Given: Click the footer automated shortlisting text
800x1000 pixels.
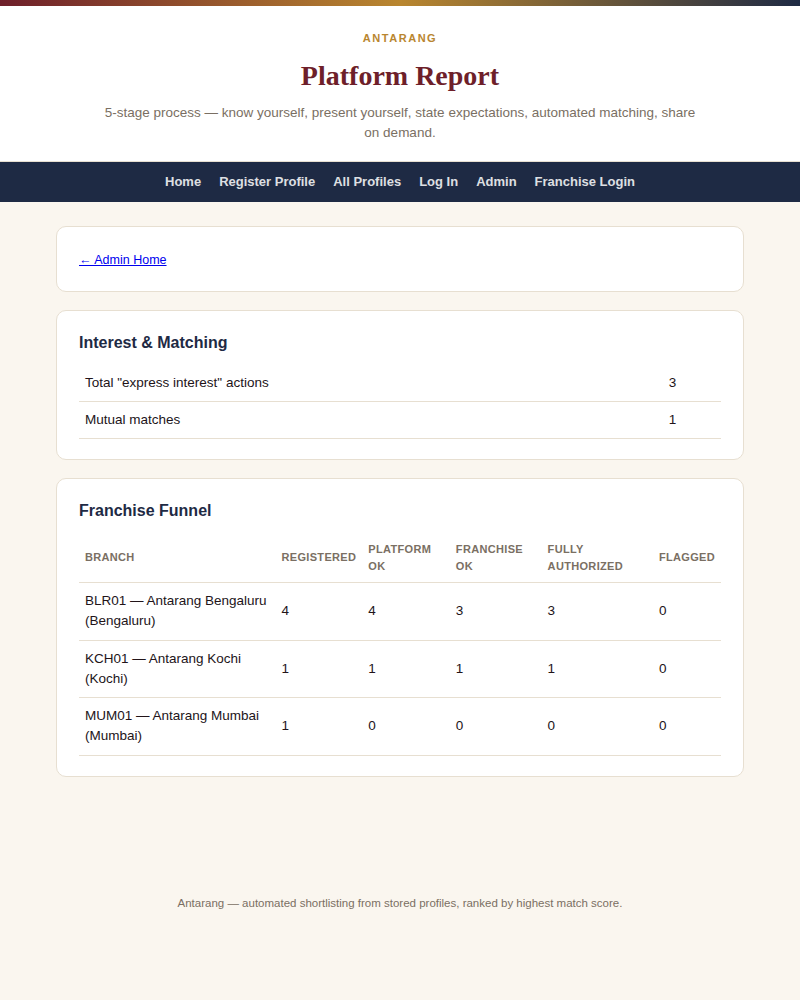Looking at the screenshot, I should [x=400, y=903].
